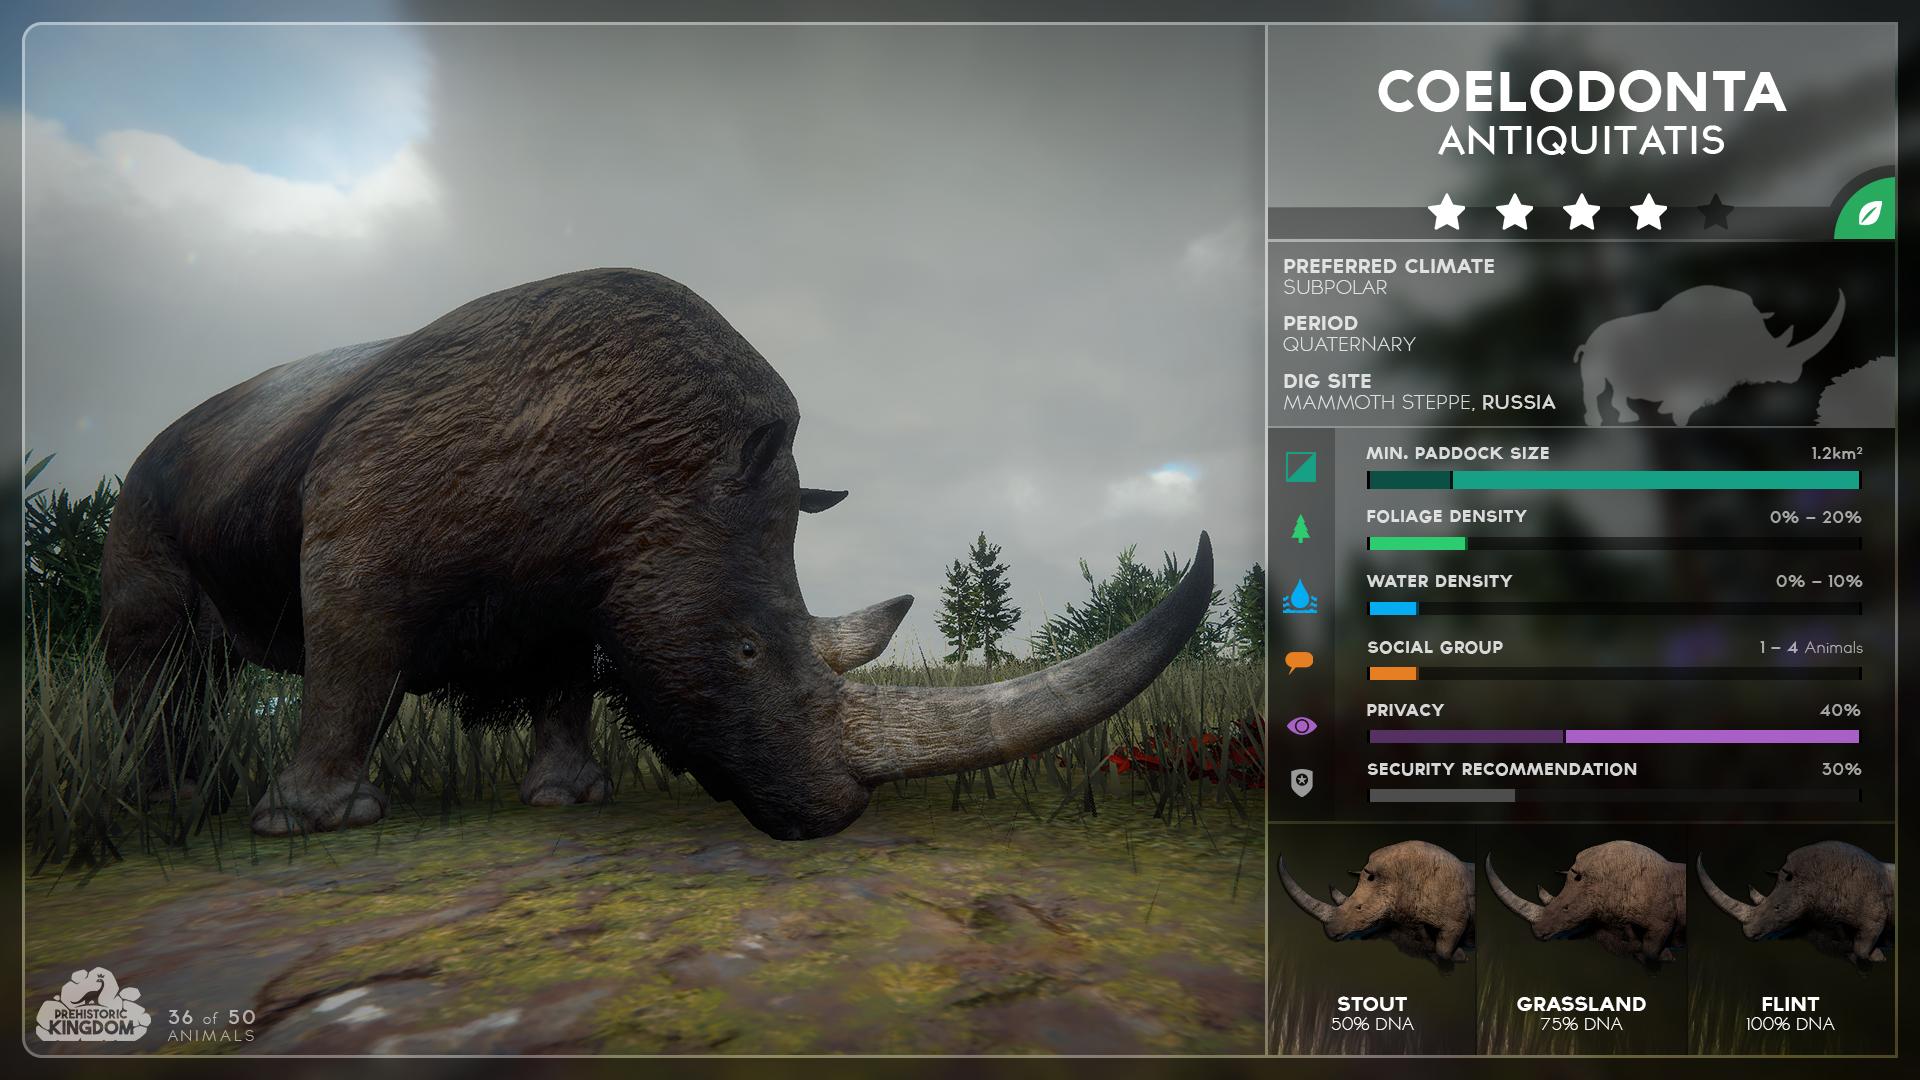Click the Security Recommendation bar

point(1614,796)
